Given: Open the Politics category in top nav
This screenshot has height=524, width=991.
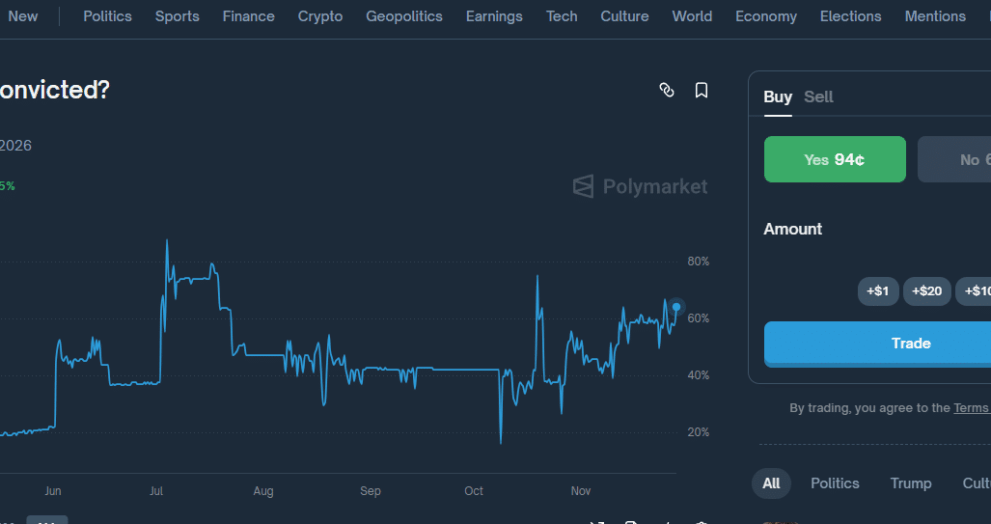Looking at the screenshot, I should pos(107,16).
